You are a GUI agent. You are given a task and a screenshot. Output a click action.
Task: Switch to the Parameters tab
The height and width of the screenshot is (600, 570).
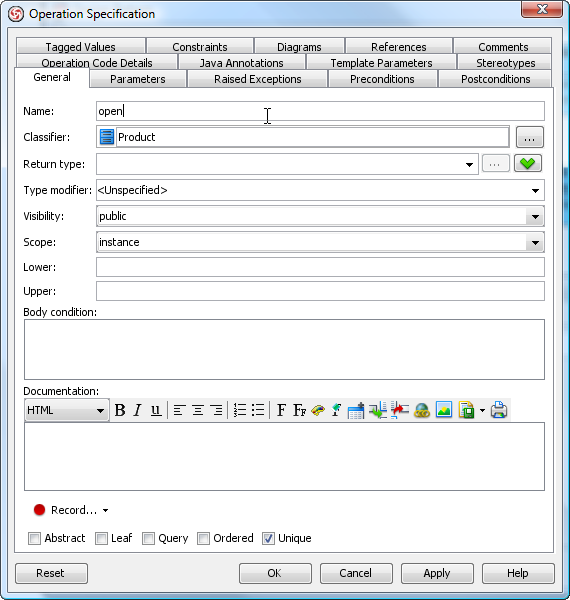[138, 79]
